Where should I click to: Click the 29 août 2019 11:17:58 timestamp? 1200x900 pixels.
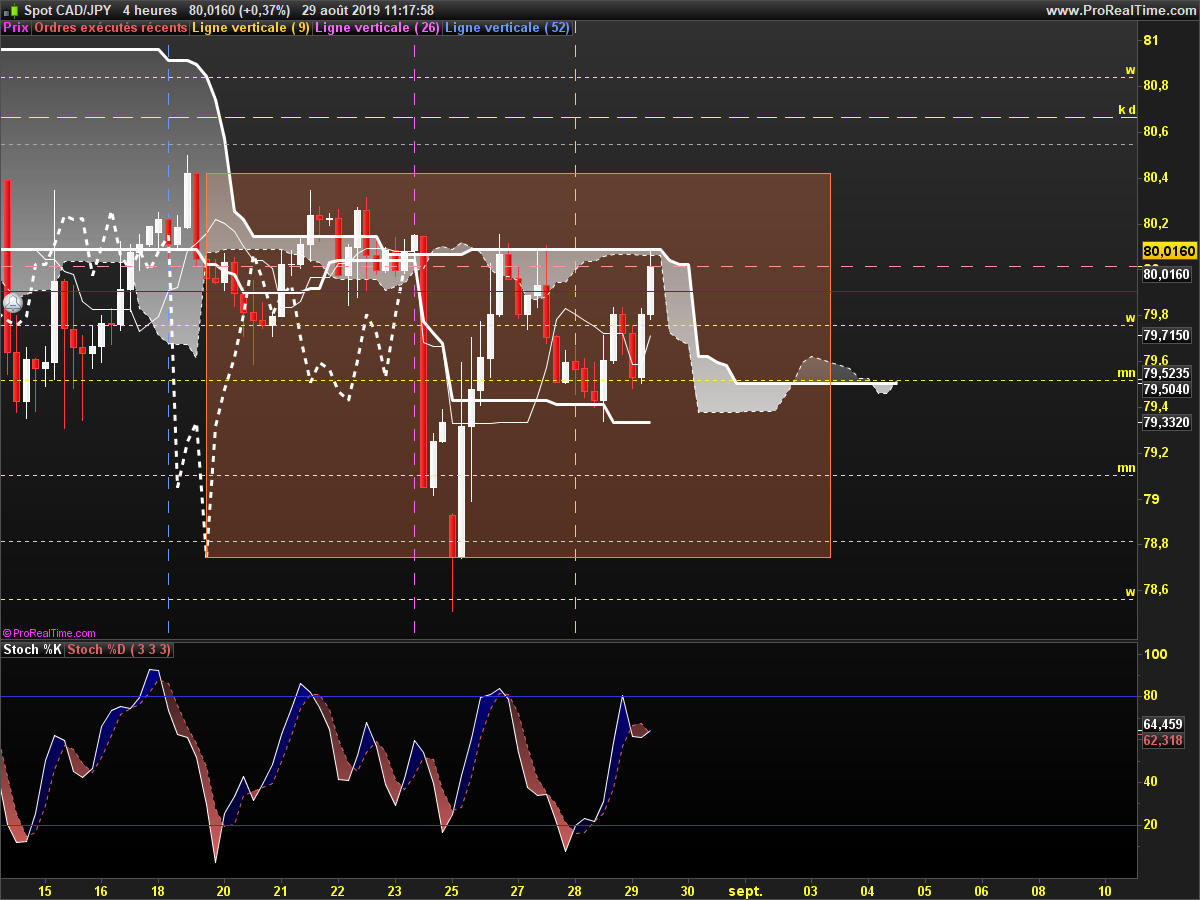click(x=368, y=10)
